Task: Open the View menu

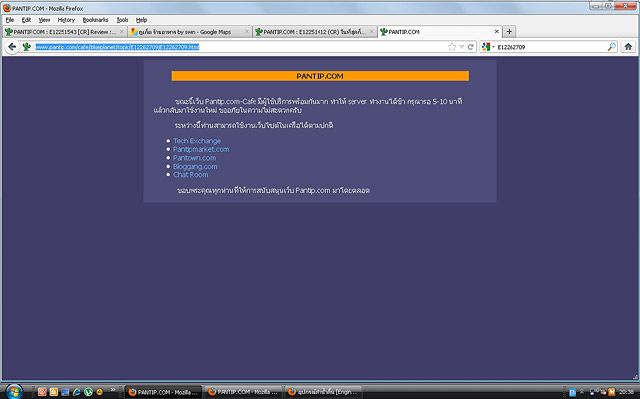Action: click(x=44, y=20)
